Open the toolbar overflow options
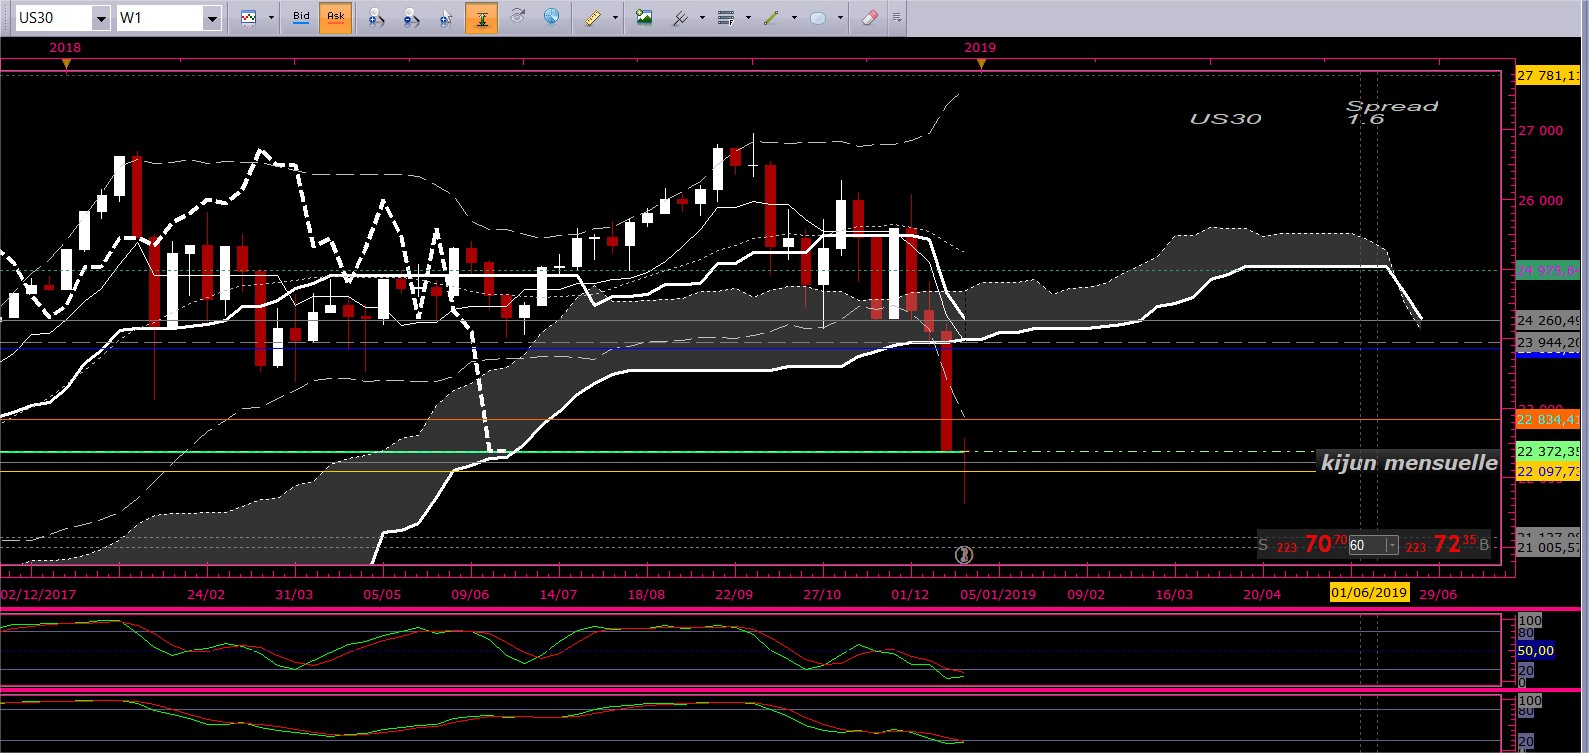This screenshot has width=1589, height=753. [896, 18]
